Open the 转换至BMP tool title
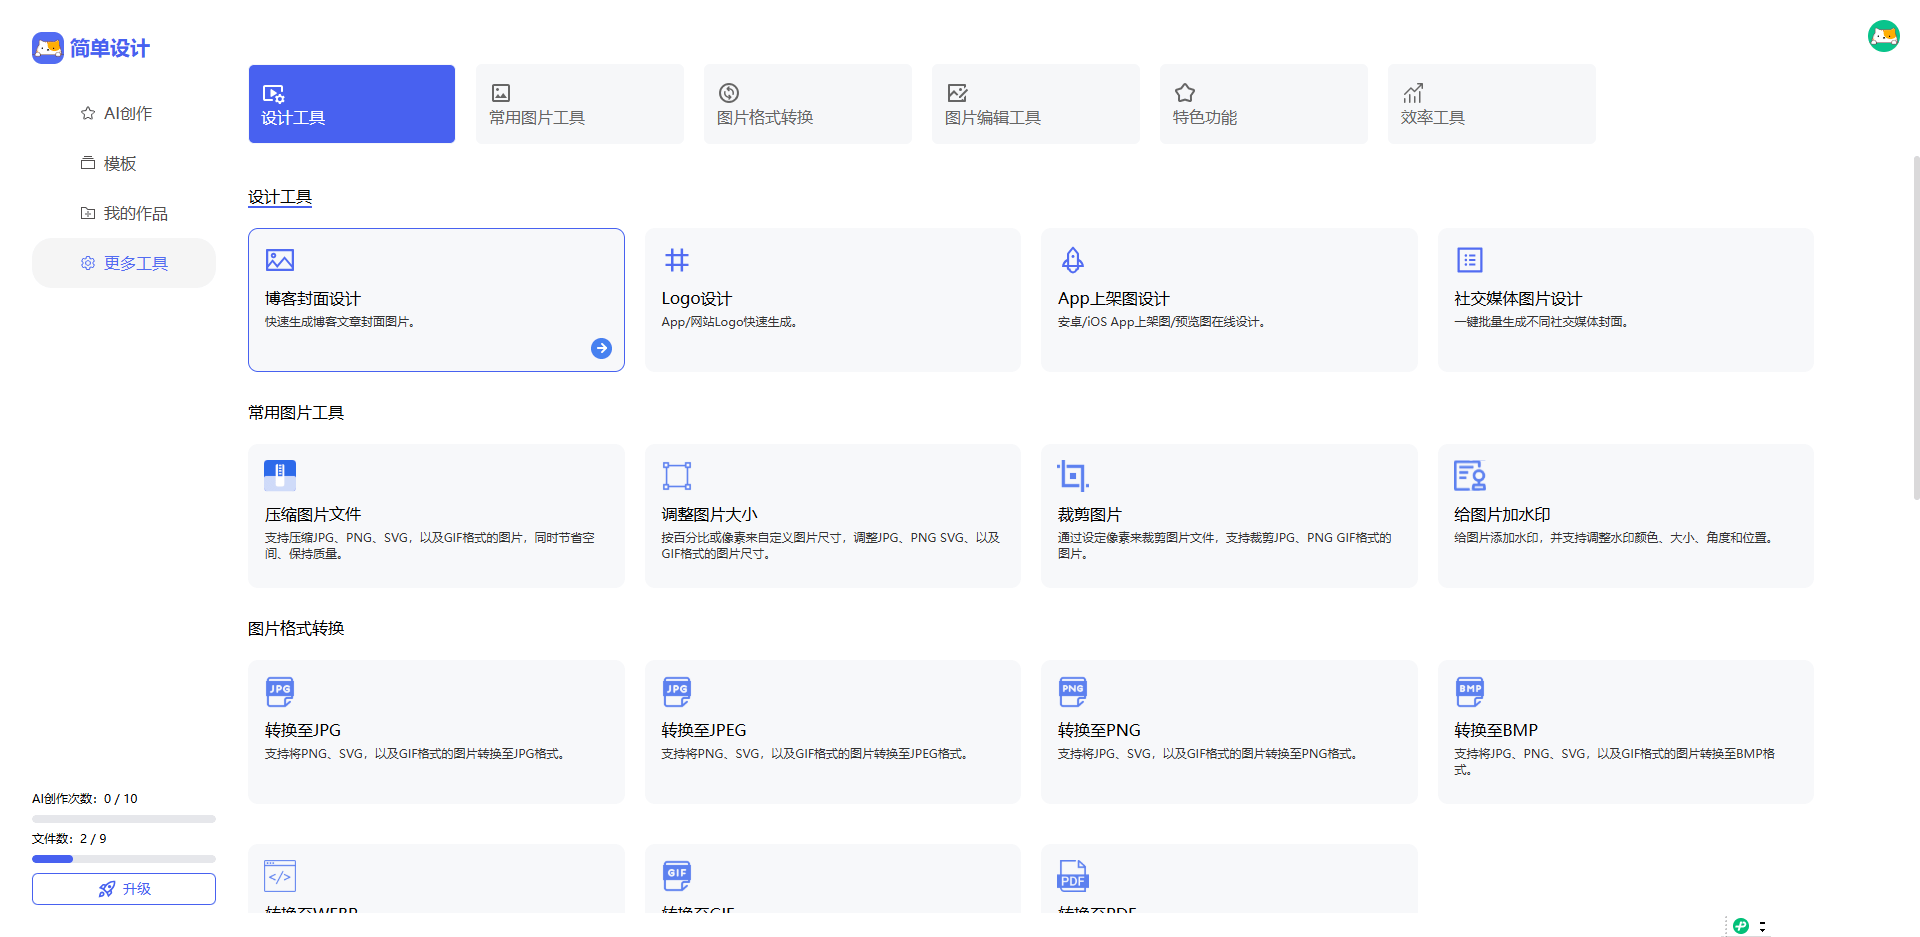This screenshot has height=937, width=1920. click(x=1496, y=730)
